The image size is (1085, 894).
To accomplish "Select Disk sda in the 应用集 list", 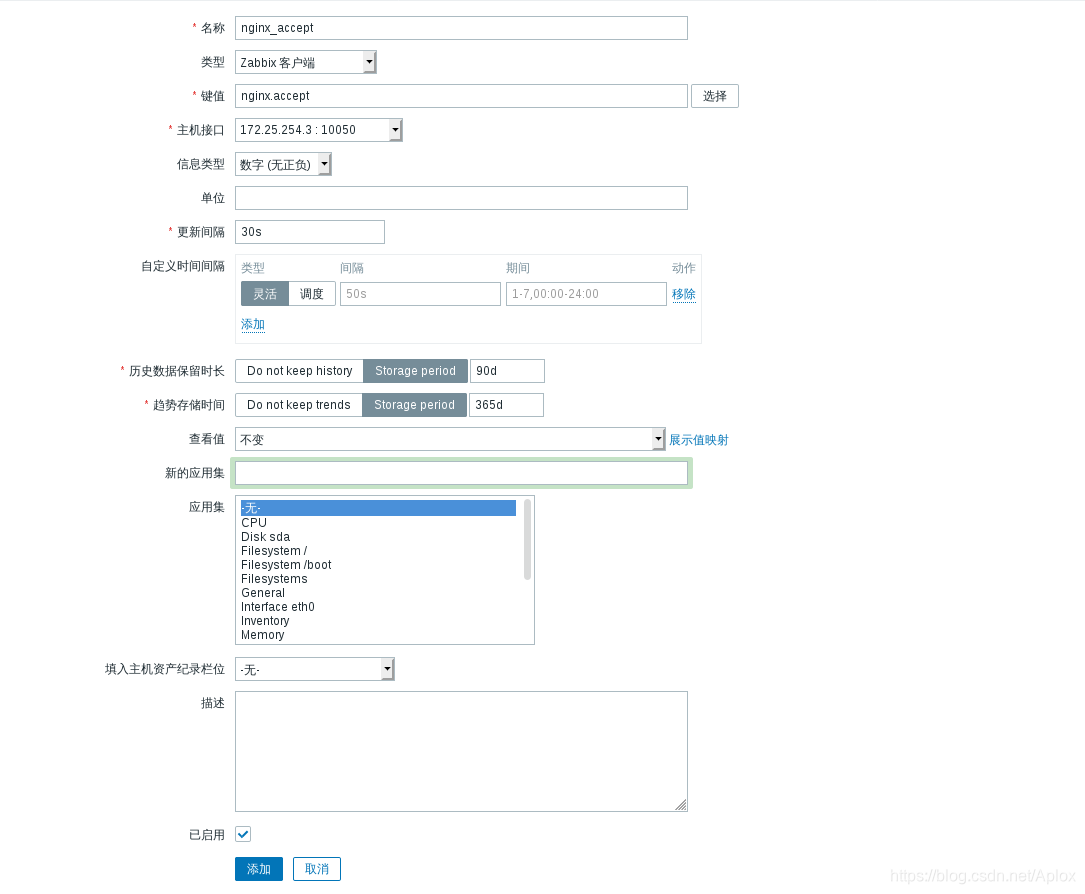I will [x=378, y=536].
